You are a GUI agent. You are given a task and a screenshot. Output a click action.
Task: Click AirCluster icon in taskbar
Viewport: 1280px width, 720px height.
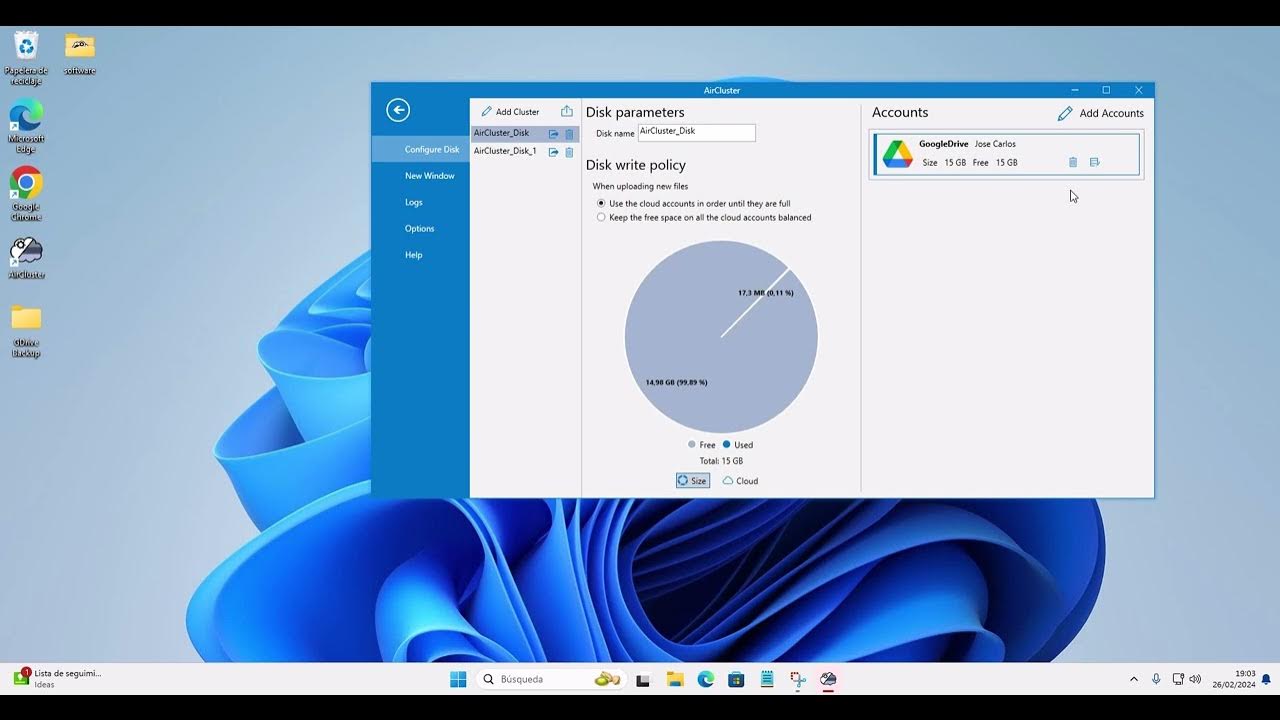828,680
